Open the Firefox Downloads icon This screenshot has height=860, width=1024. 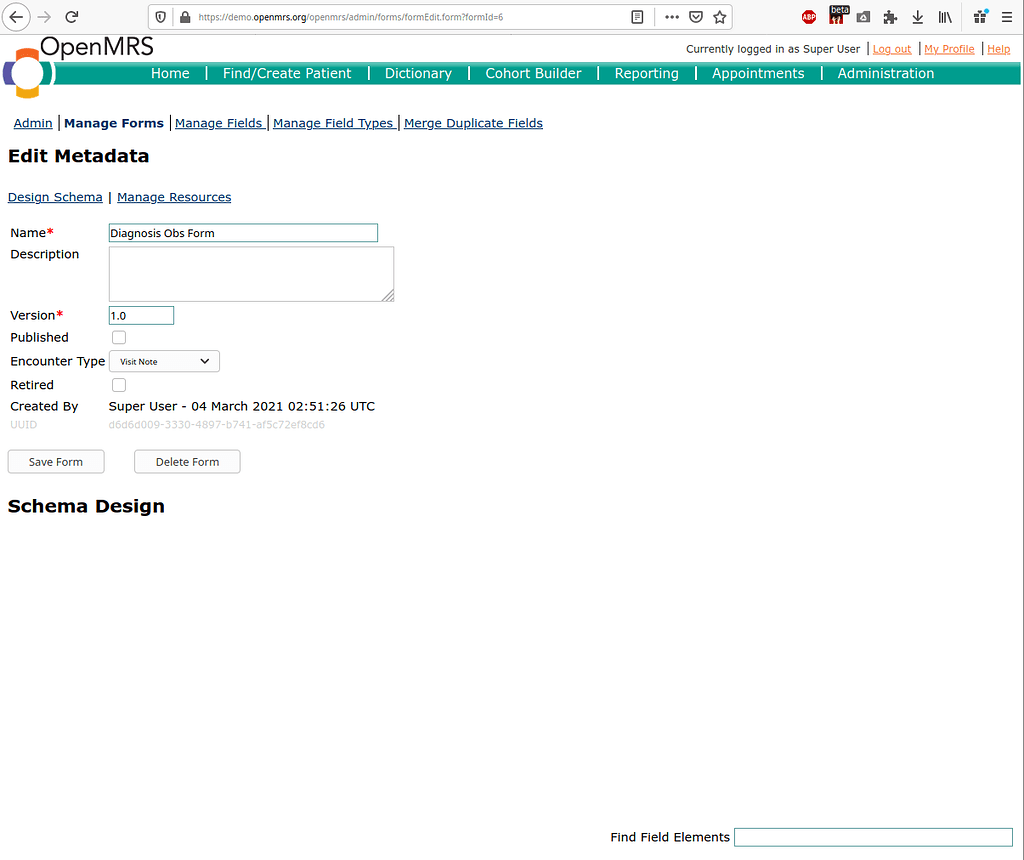pos(918,16)
